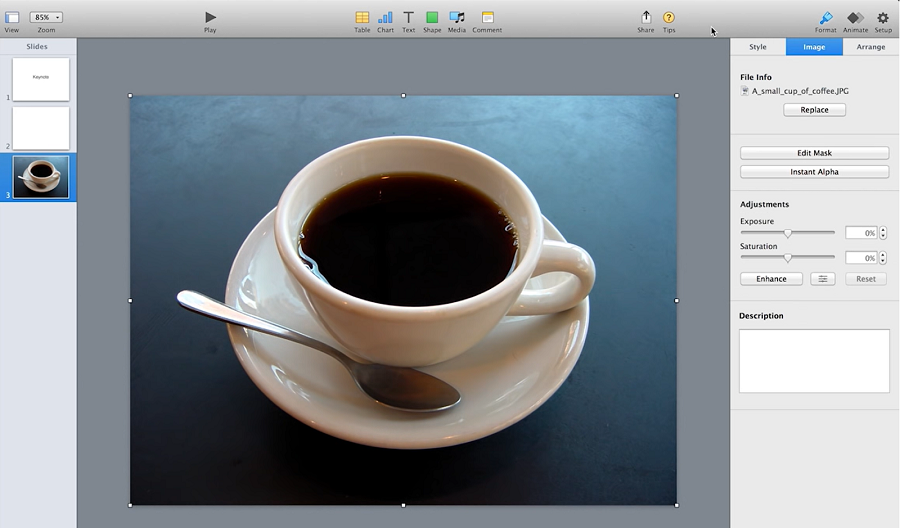
Task: Open the 85% Zoom dropdown
Action: coord(46,17)
